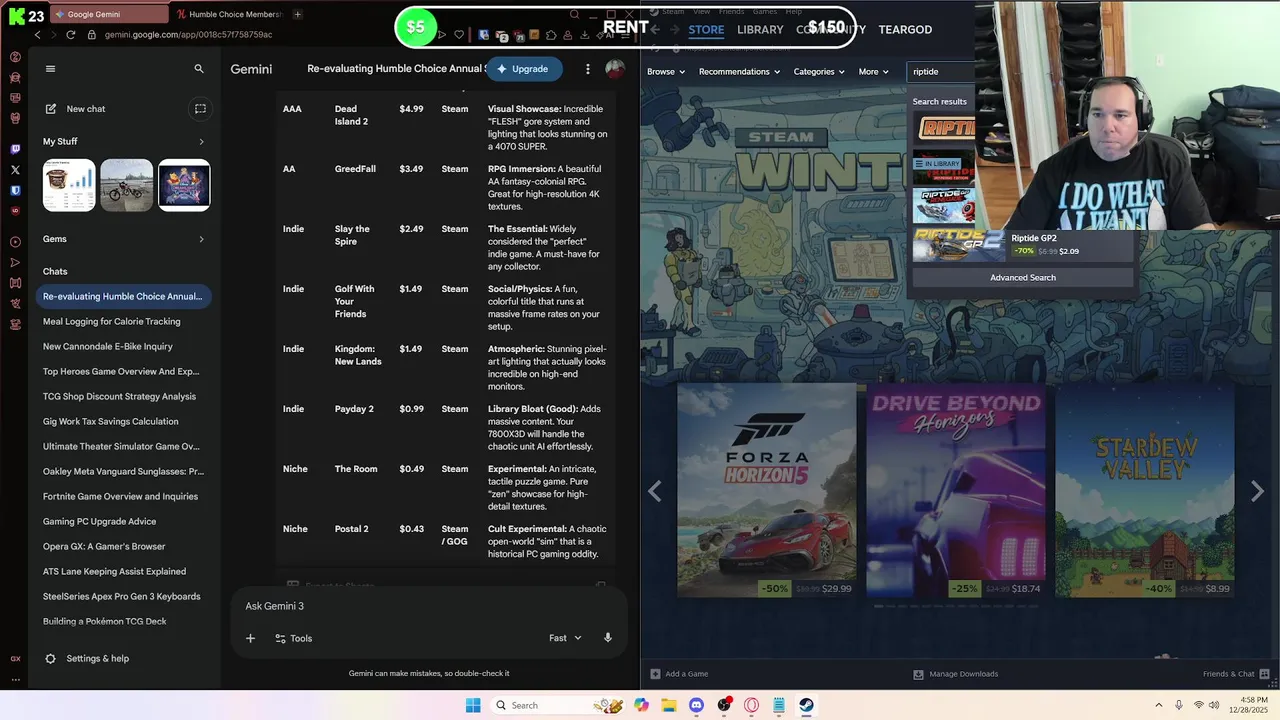Open the chart image thumbnail in My Stuff

[69, 185]
